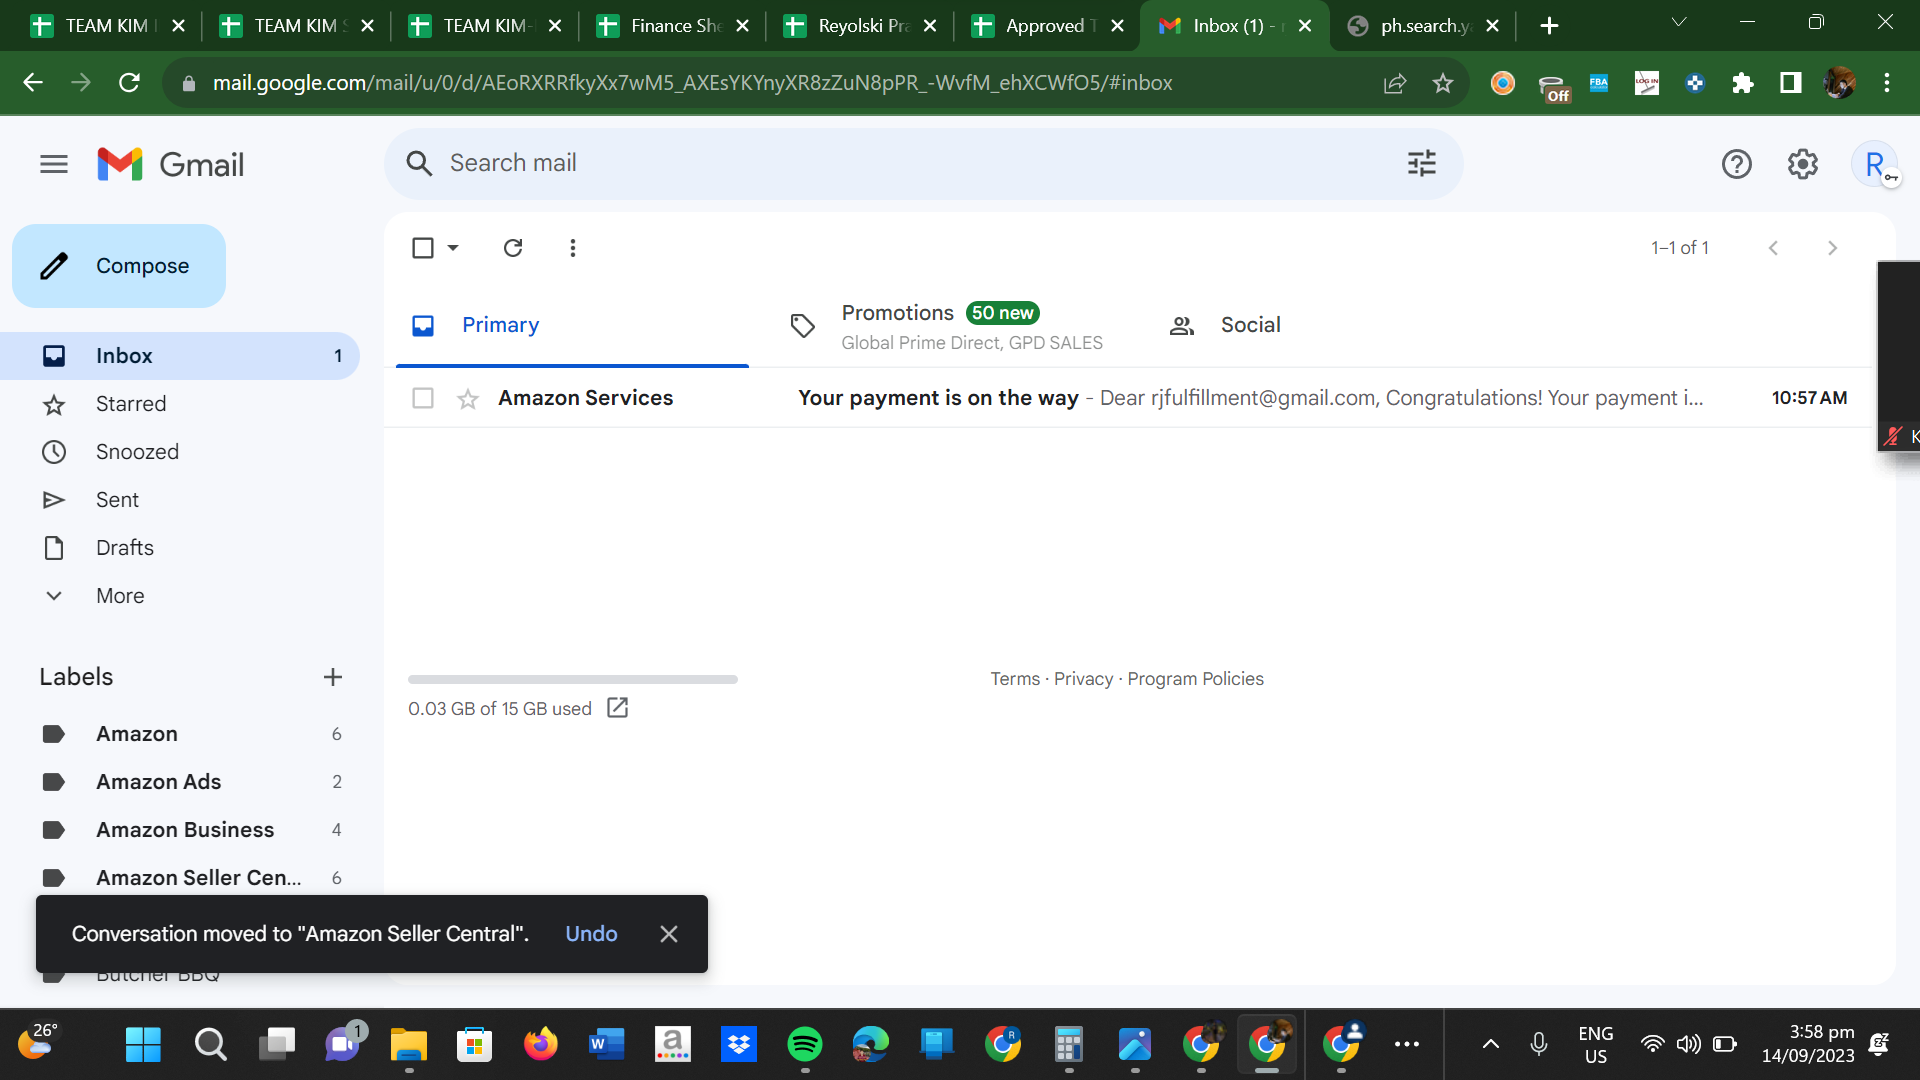Viewport: 1920px width, 1080px height.
Task: Compose a new email
Action: (119, 266)
